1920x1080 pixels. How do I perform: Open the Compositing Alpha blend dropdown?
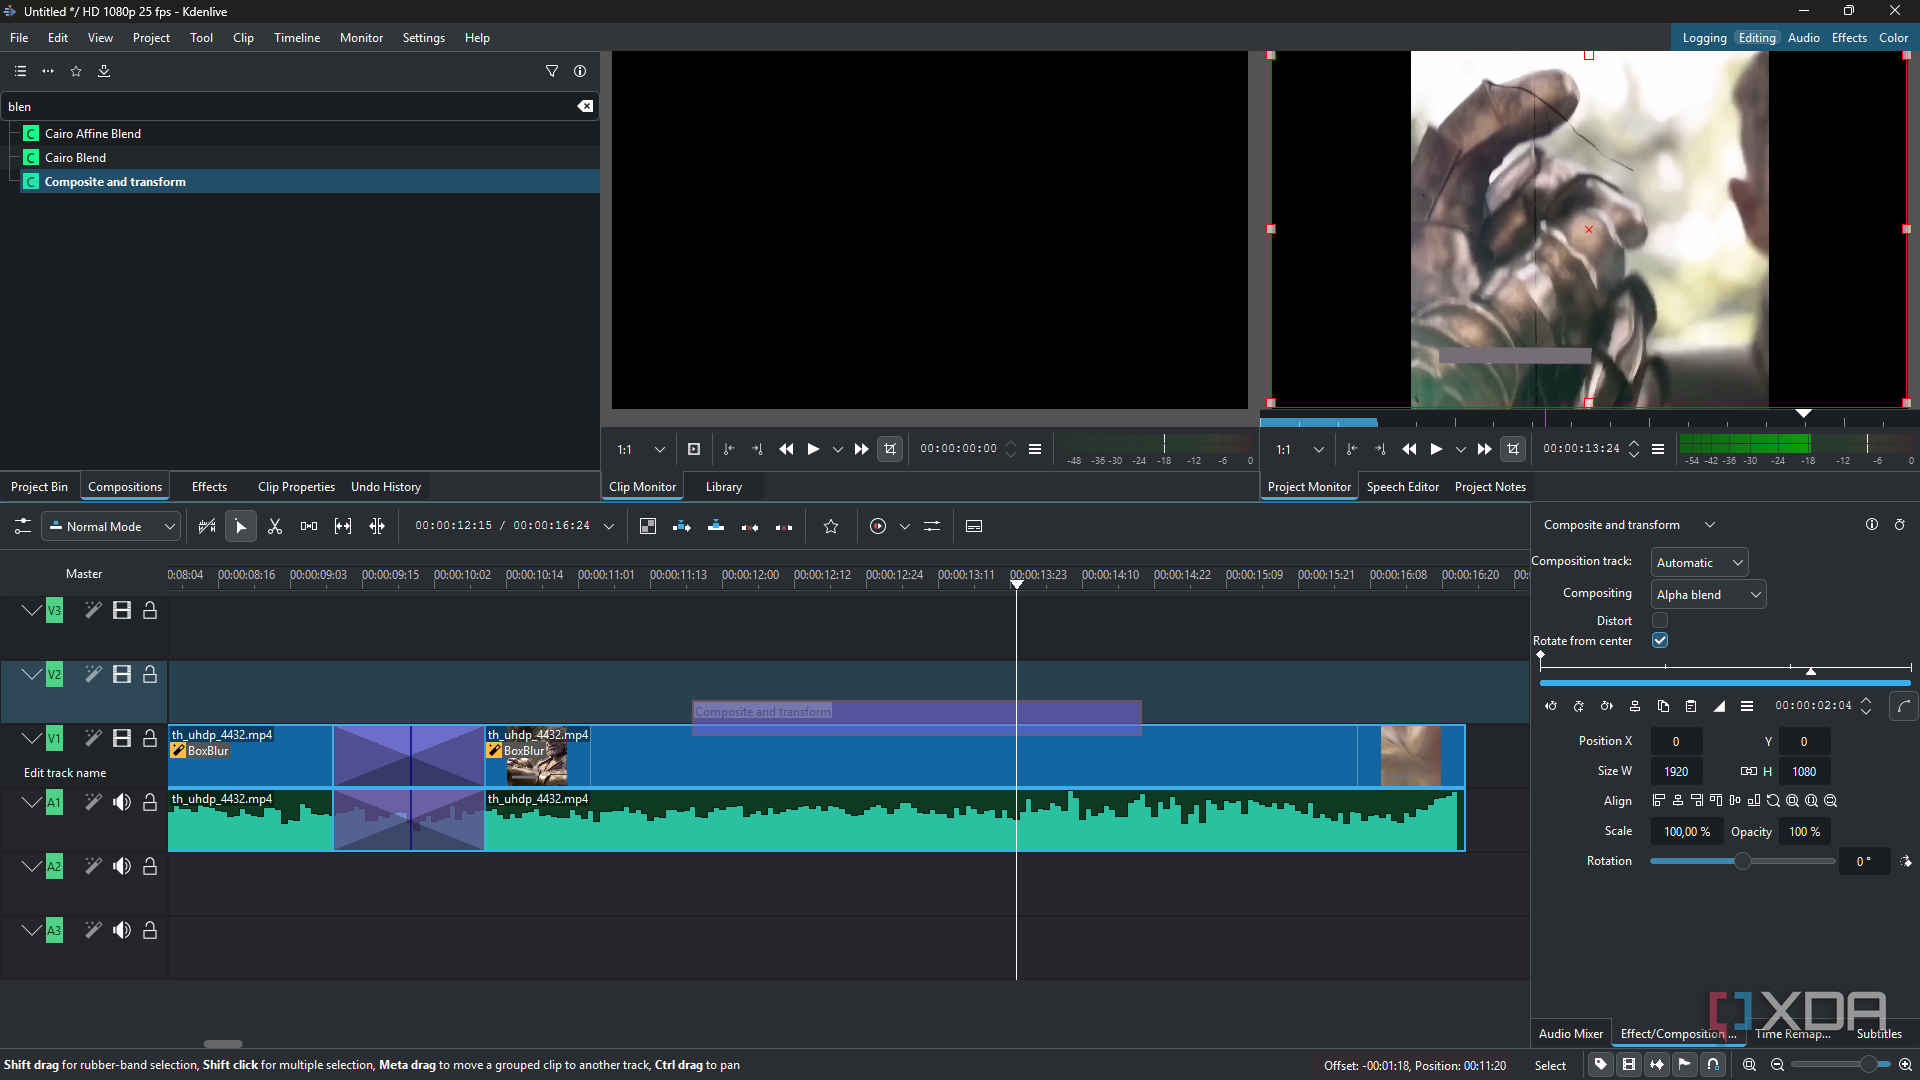click(1707, 594)
